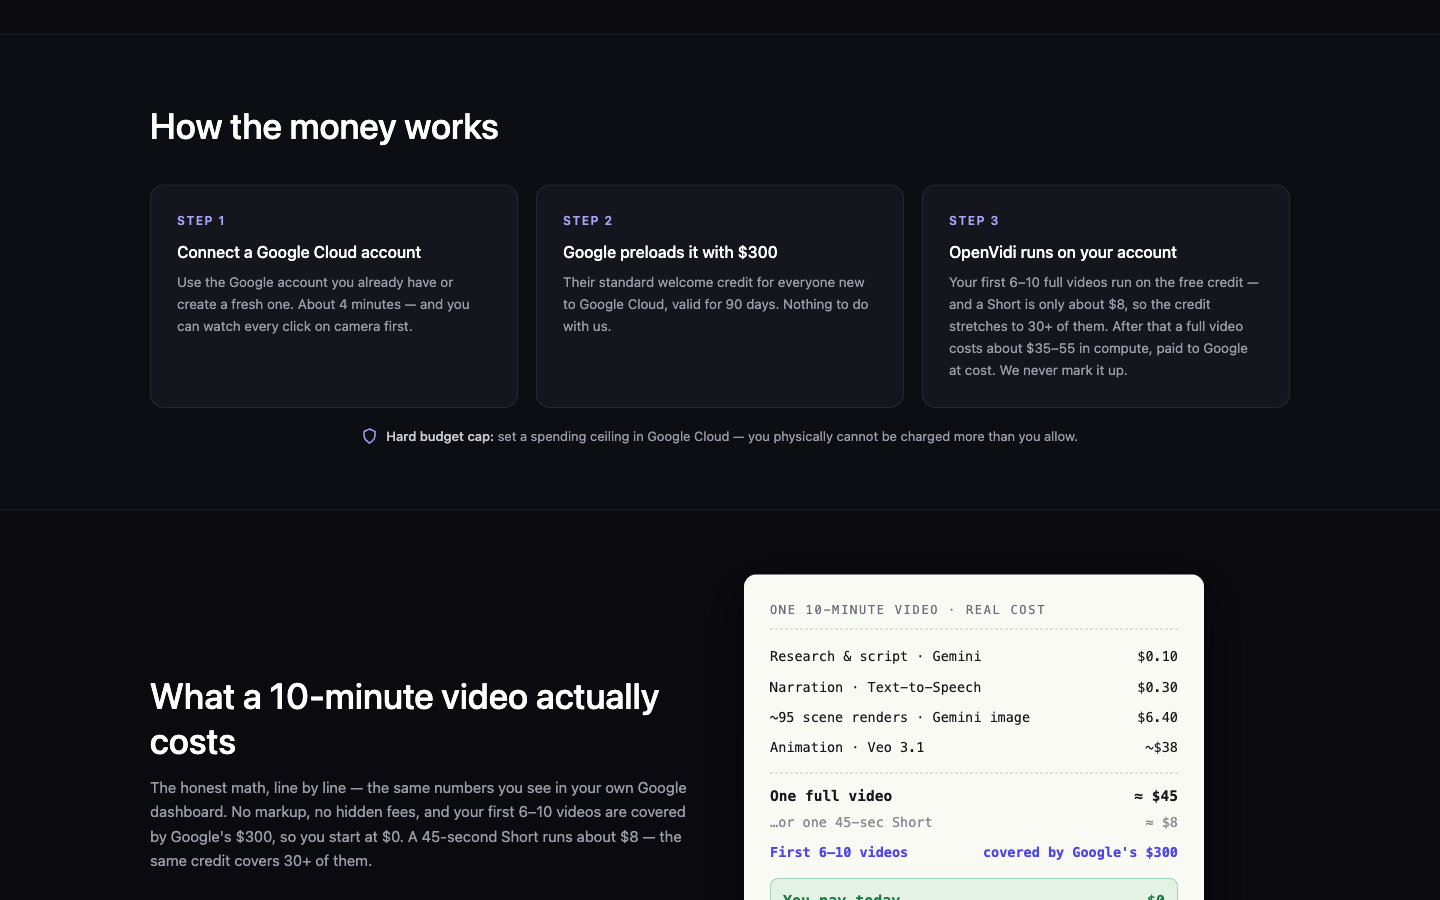This screenshot has height=900, width=1440.
Task: Click 'Google preloads it with $300' title
Action: [670, 252]
